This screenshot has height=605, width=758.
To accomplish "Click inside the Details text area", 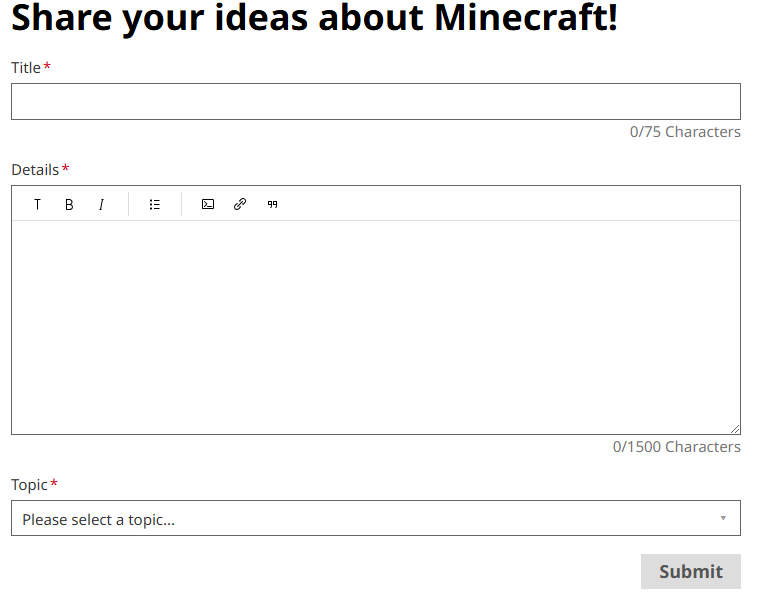I will tap(375, 327).
